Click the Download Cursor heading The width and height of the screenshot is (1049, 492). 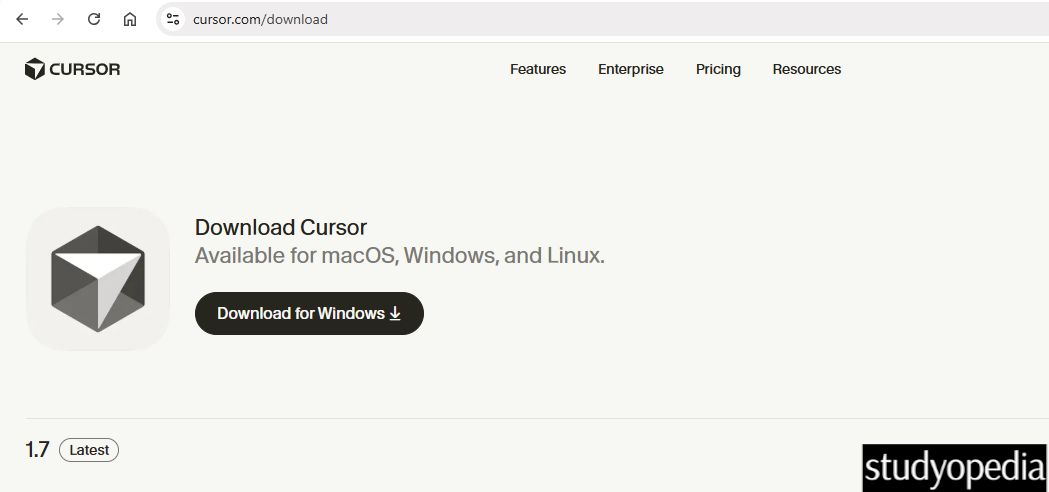tap(281, 228)
